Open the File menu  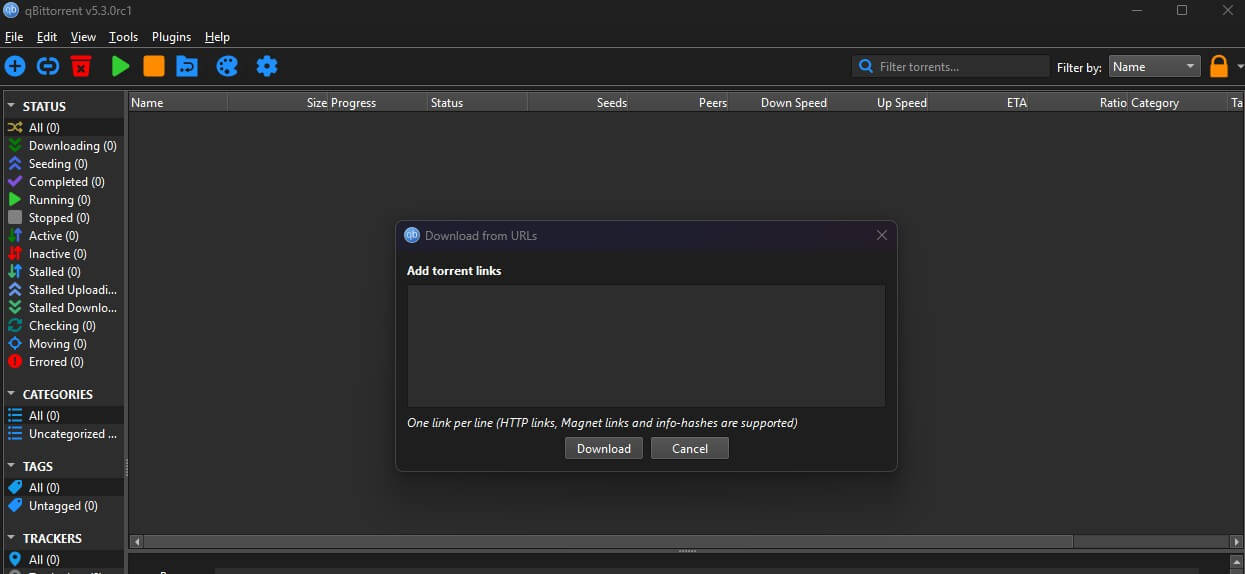14,37
